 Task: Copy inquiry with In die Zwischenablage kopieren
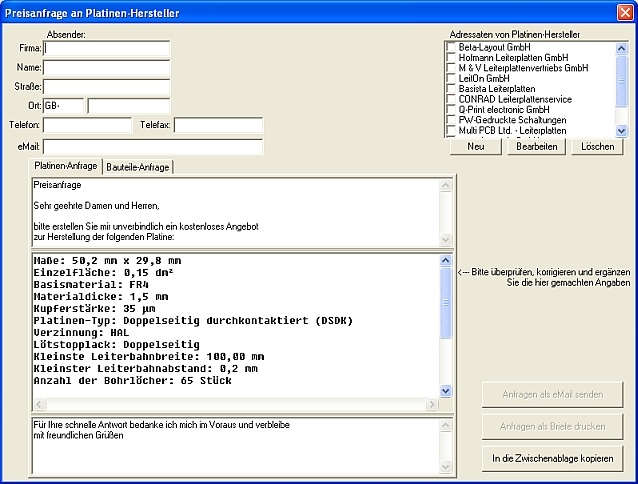point(552,458)
